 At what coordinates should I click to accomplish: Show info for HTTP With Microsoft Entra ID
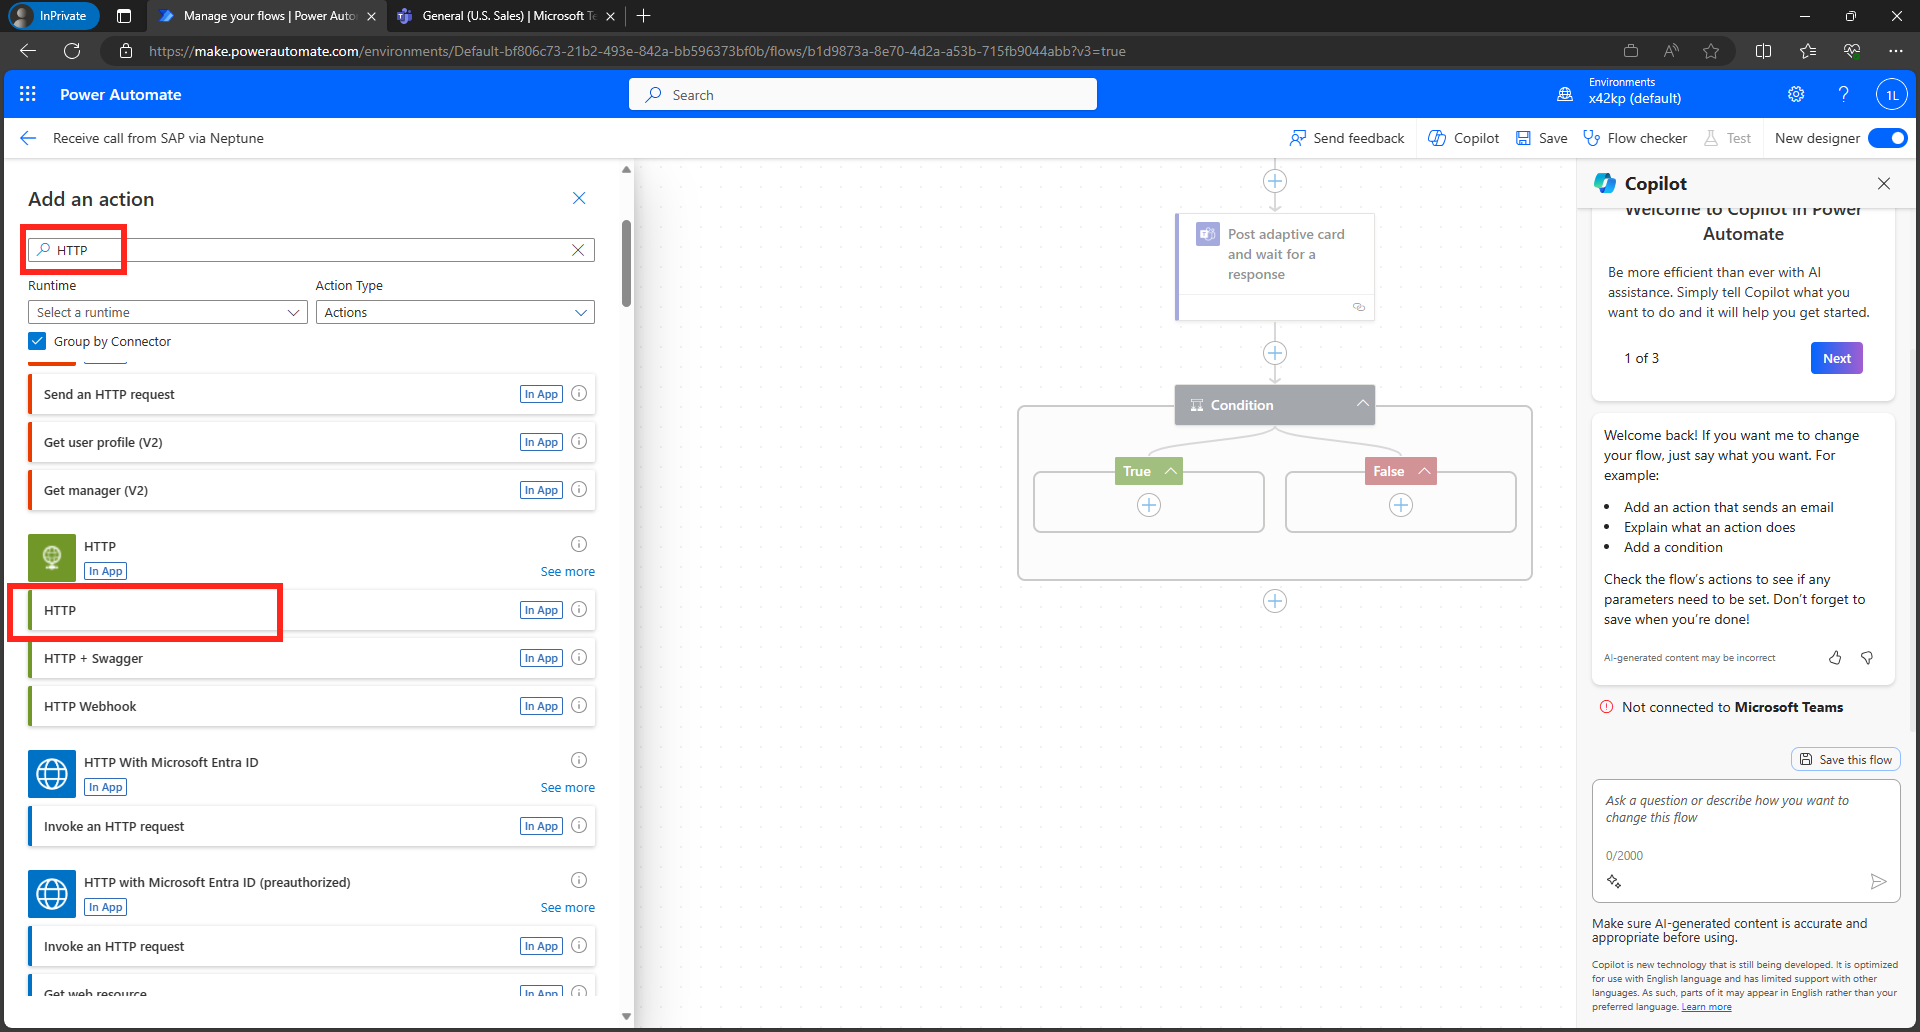pyautogui.click(x=579, y=760)
